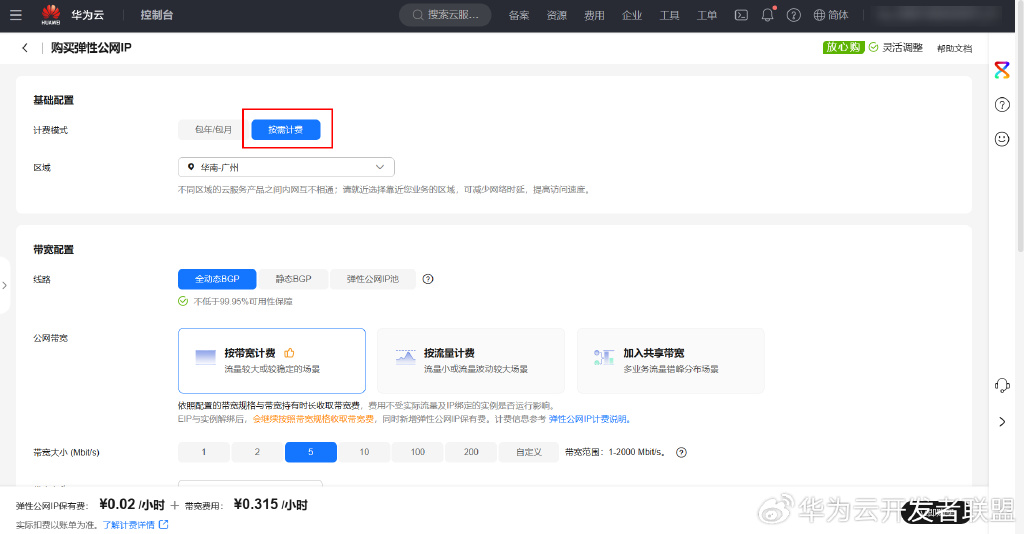1024x534 pixels.
Task: Click the partially visible field below bandwidth size
Action: pos(250,484)
